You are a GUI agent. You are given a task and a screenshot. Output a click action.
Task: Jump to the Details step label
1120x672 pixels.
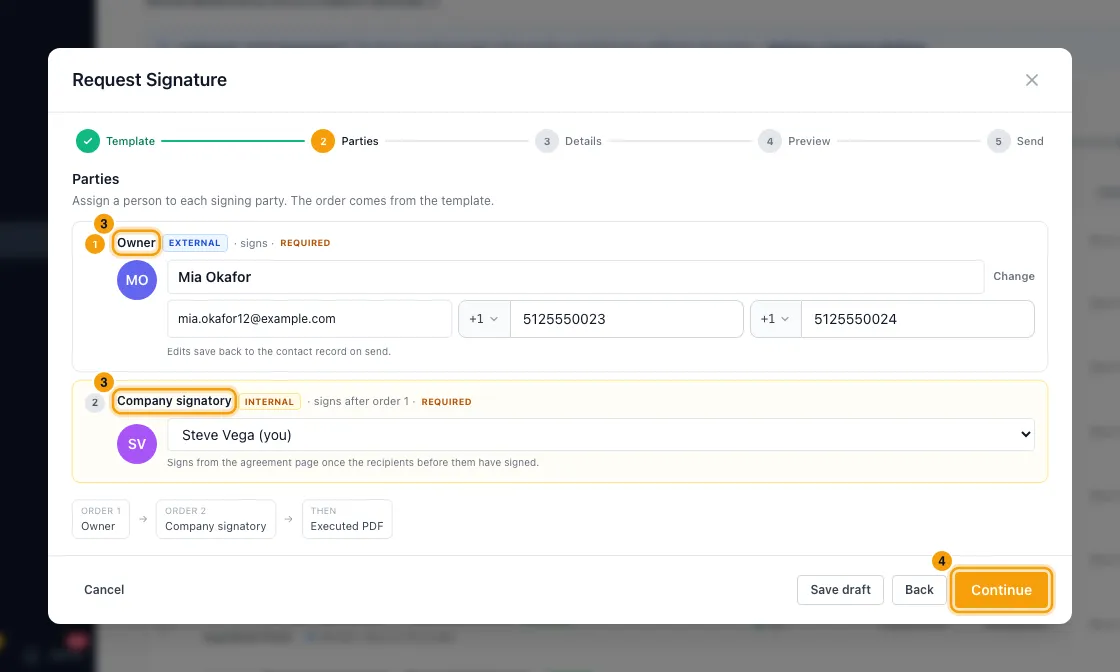tap(583, 141)
